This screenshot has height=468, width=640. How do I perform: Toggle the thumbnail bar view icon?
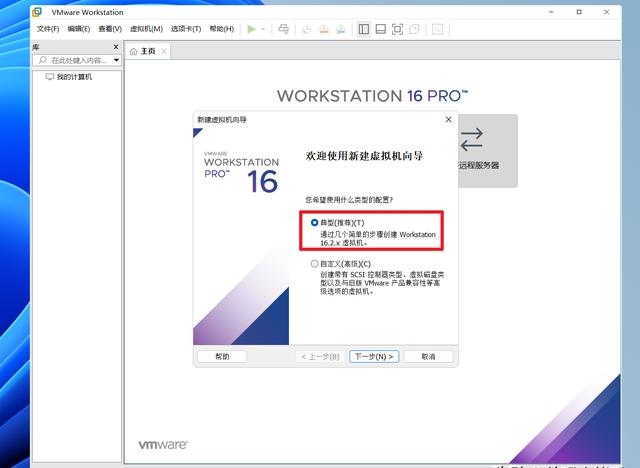click(380, 29)
